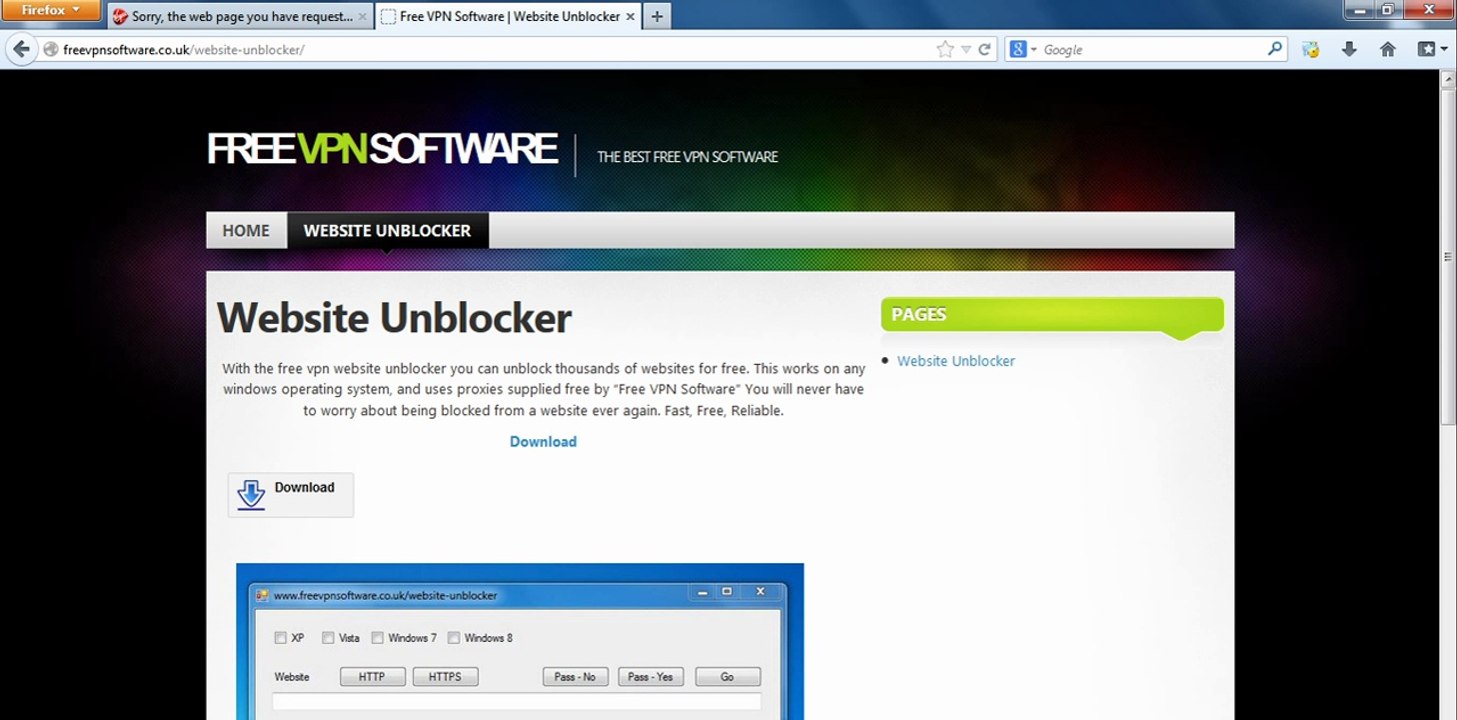
Task: Reload the page with the refresh icon
Action: tap(984, 49)
